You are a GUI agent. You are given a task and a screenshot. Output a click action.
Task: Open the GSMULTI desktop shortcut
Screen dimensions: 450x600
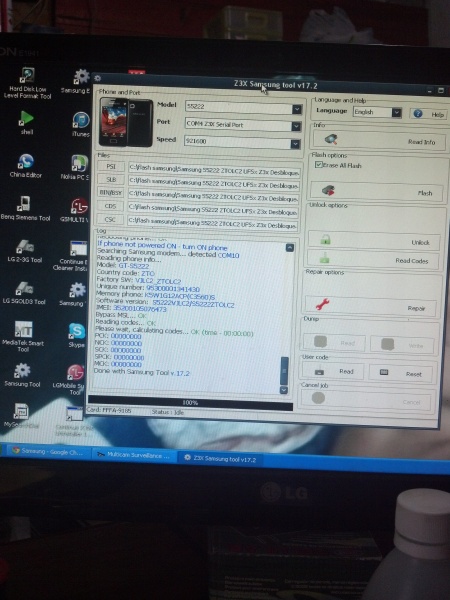pos(78,210)
